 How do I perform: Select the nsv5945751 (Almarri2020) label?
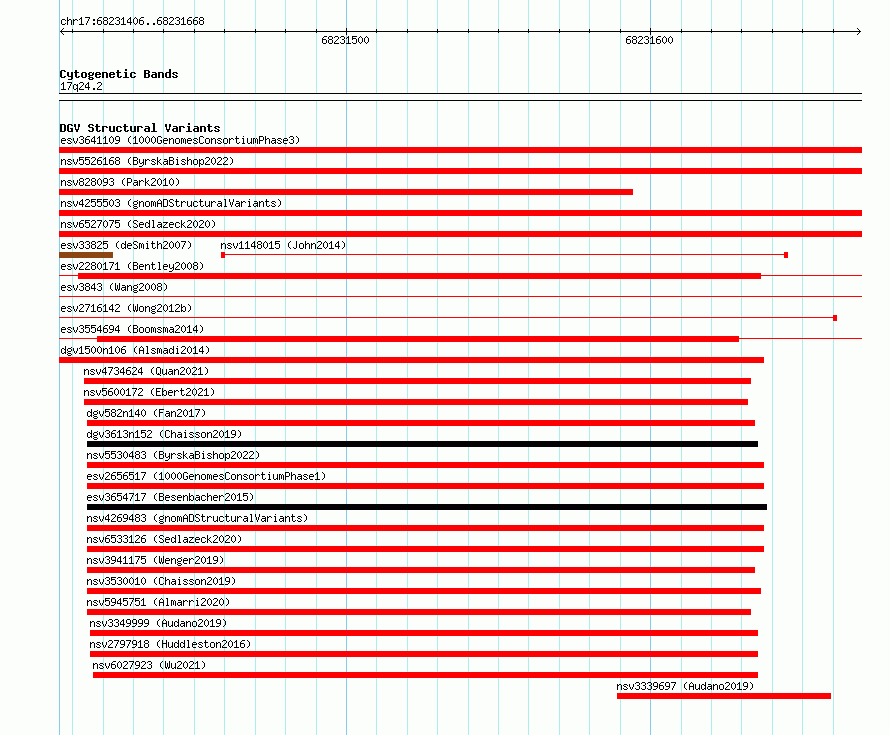click(158, 602)
